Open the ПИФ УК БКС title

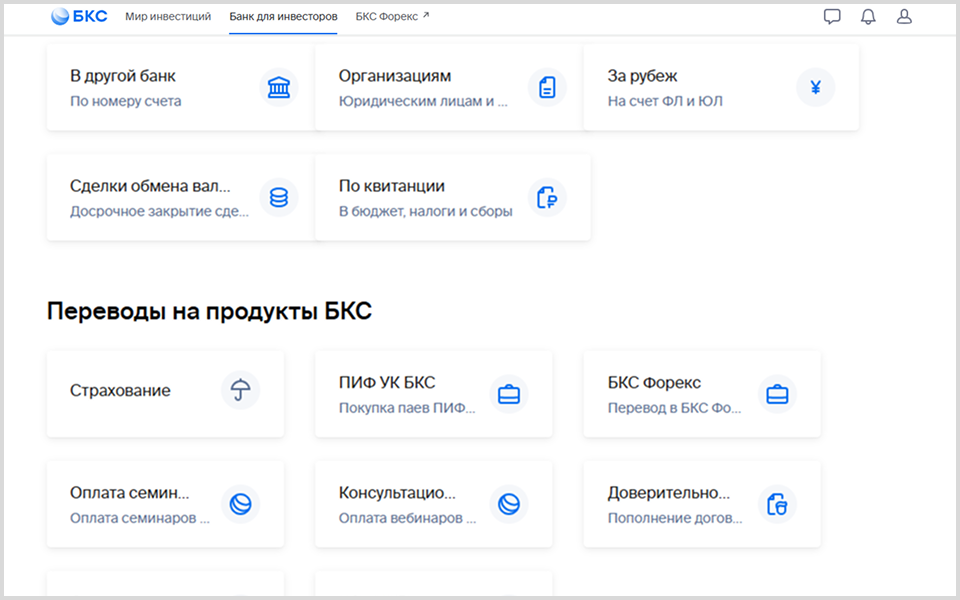(387, 383)
